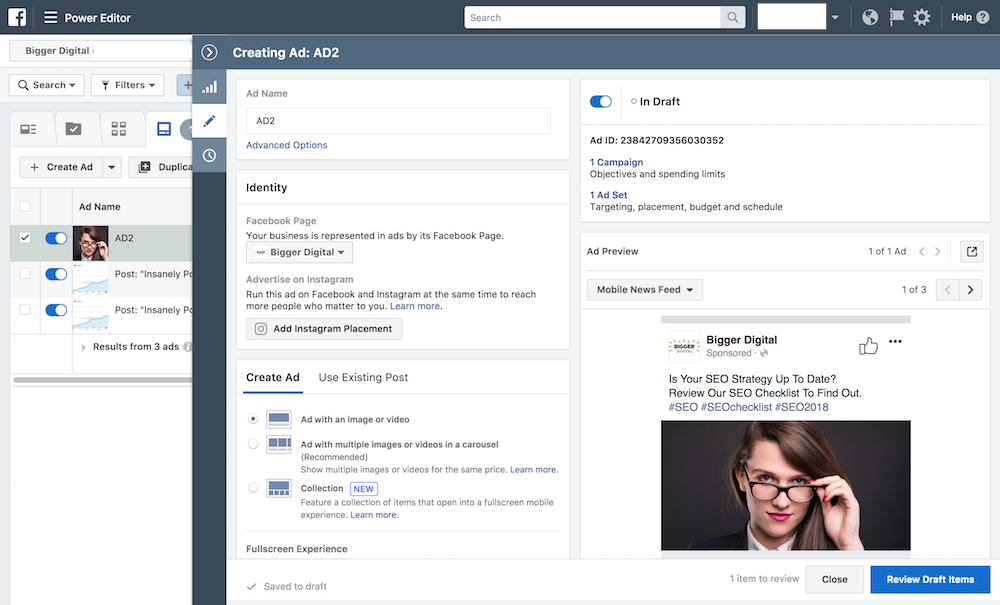
Task: Open the Mobile News Feed dropdown
Action: click(645, 289)
